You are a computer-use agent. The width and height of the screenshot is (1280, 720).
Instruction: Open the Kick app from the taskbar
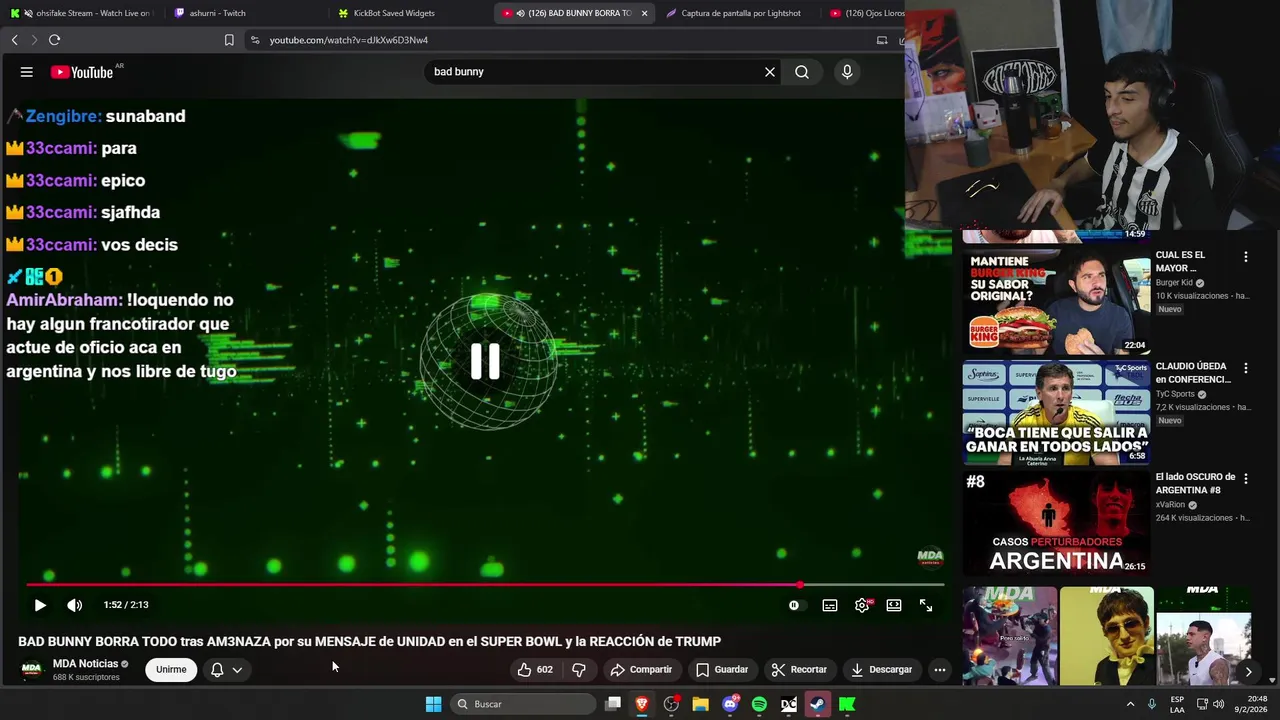847,704
